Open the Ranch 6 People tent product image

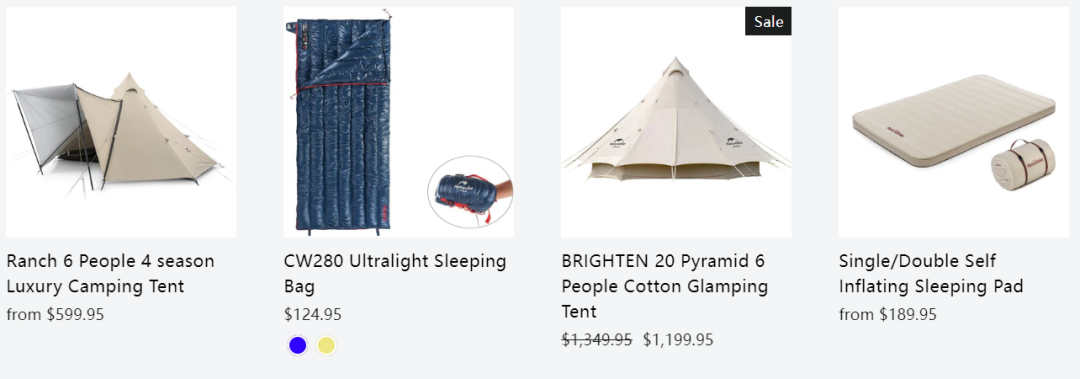pyautogui.click(x=121, y=122)
